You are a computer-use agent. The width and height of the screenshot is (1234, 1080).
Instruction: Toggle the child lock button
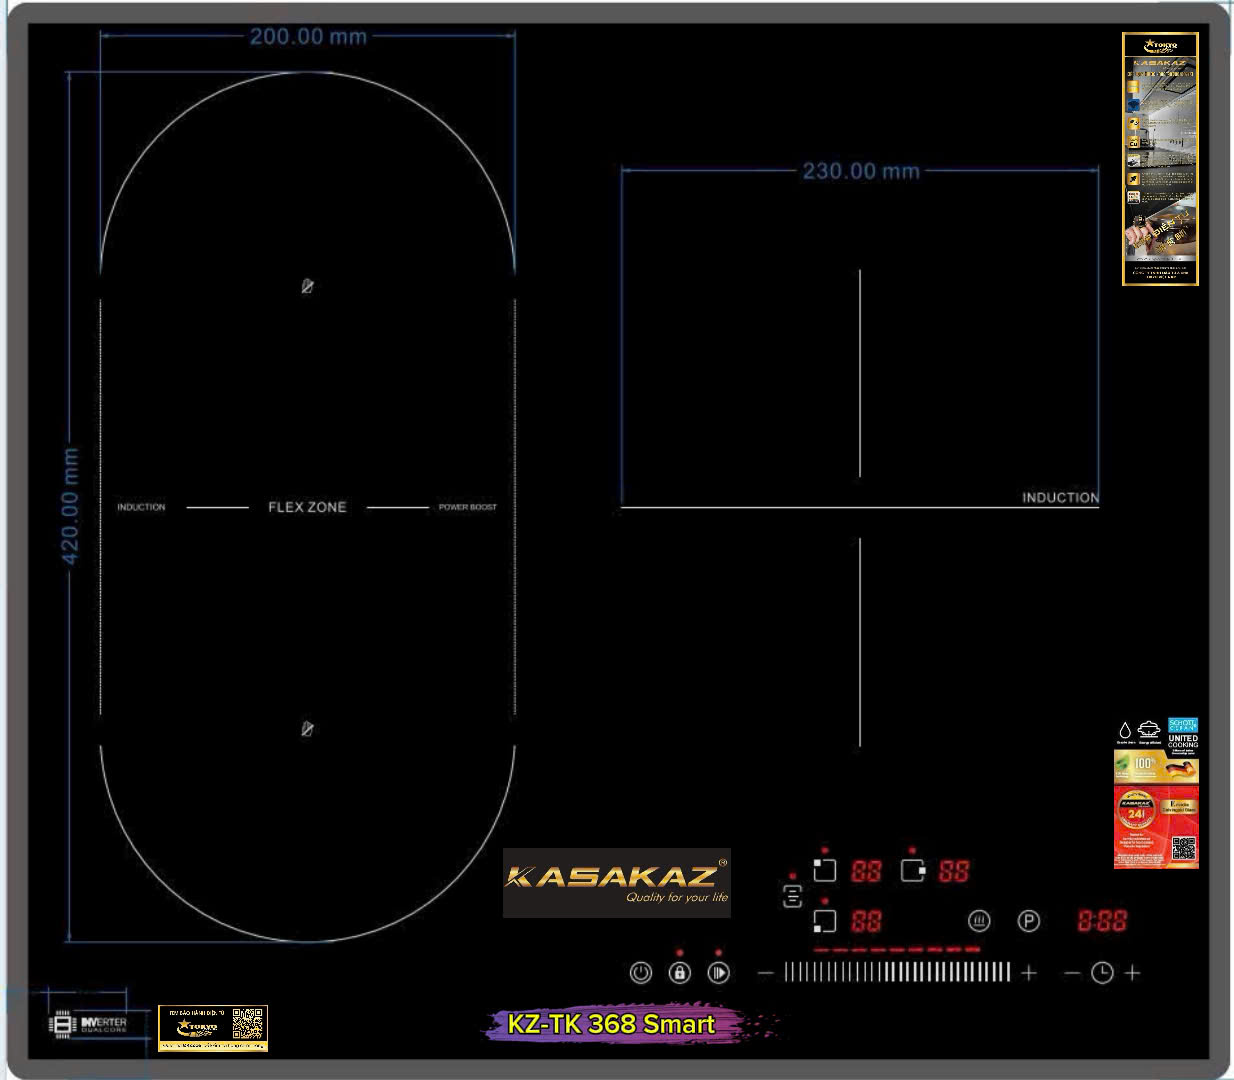tap(680, 973)
